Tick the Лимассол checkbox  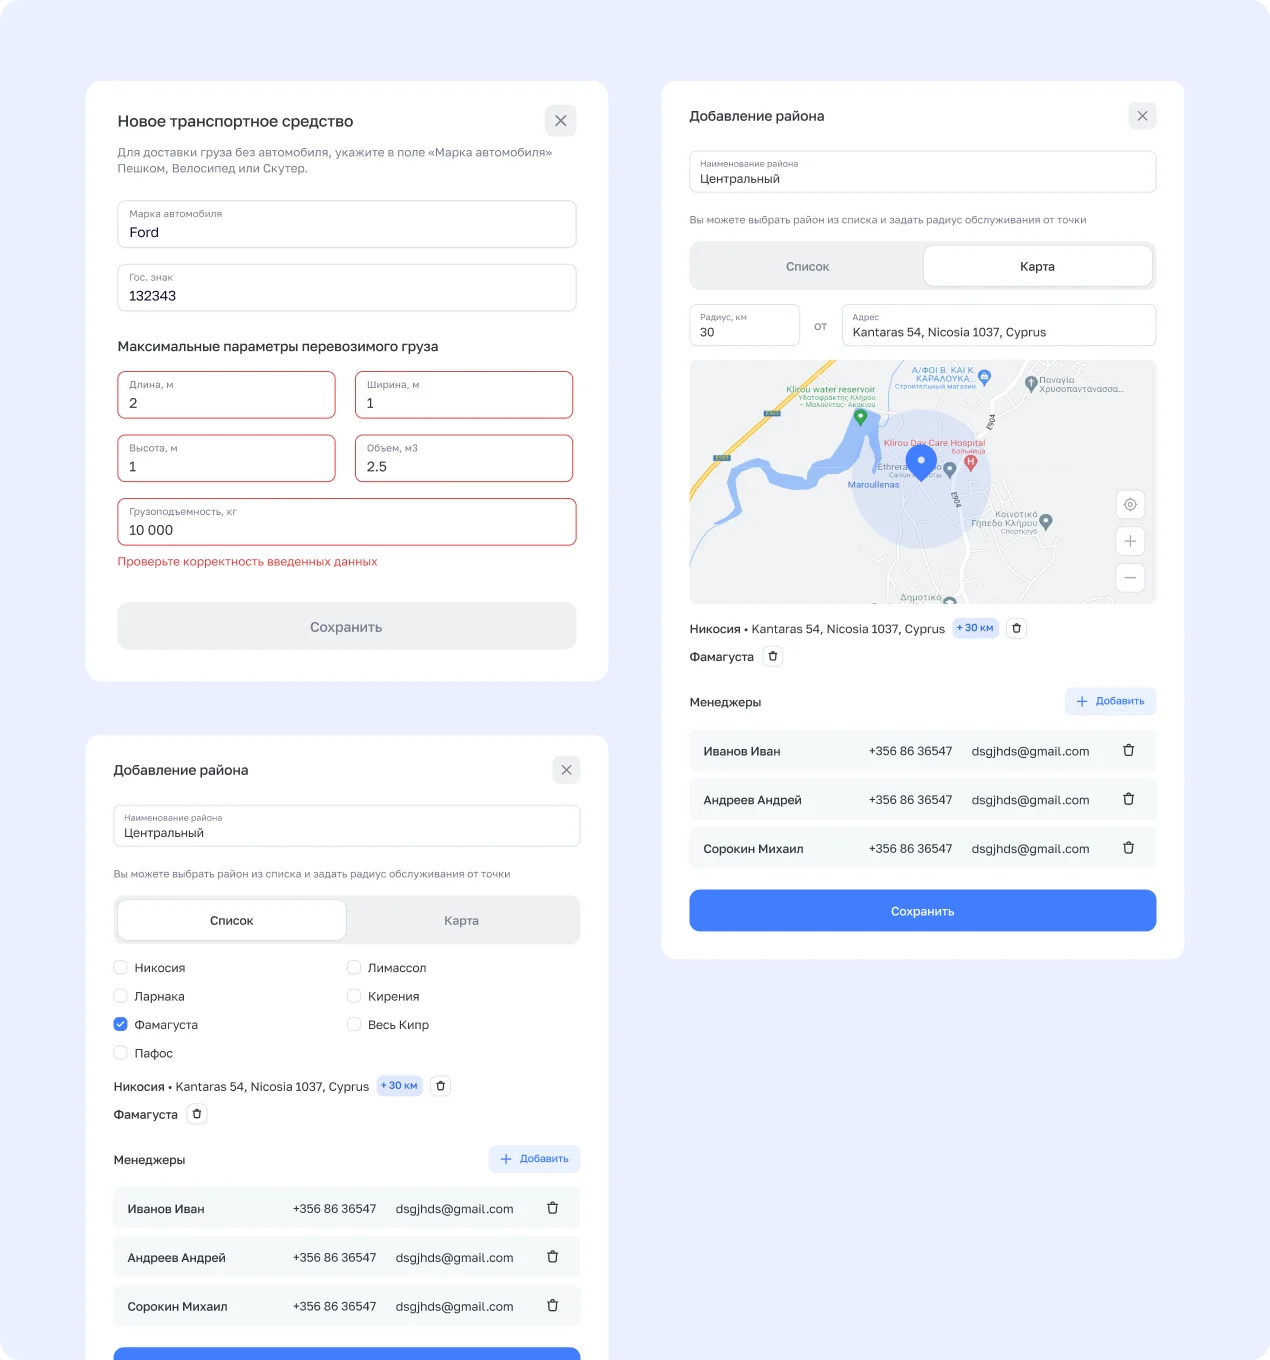pyautogui.click(x=354, y=968)
